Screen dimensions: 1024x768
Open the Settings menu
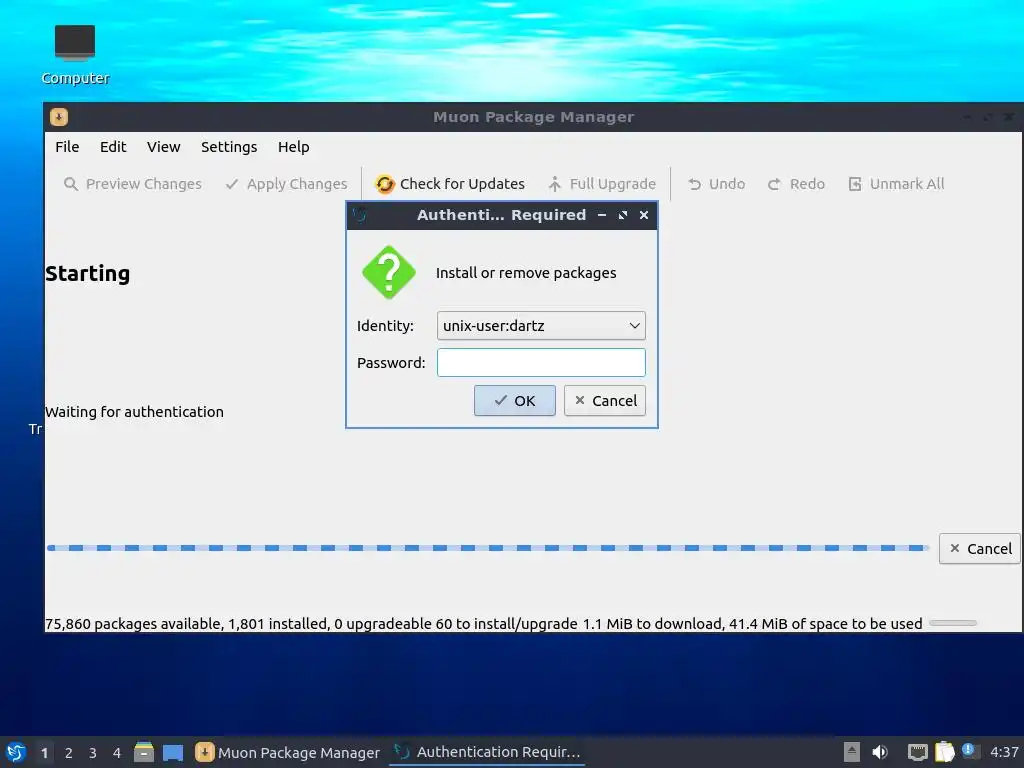[x=229, y=147]
